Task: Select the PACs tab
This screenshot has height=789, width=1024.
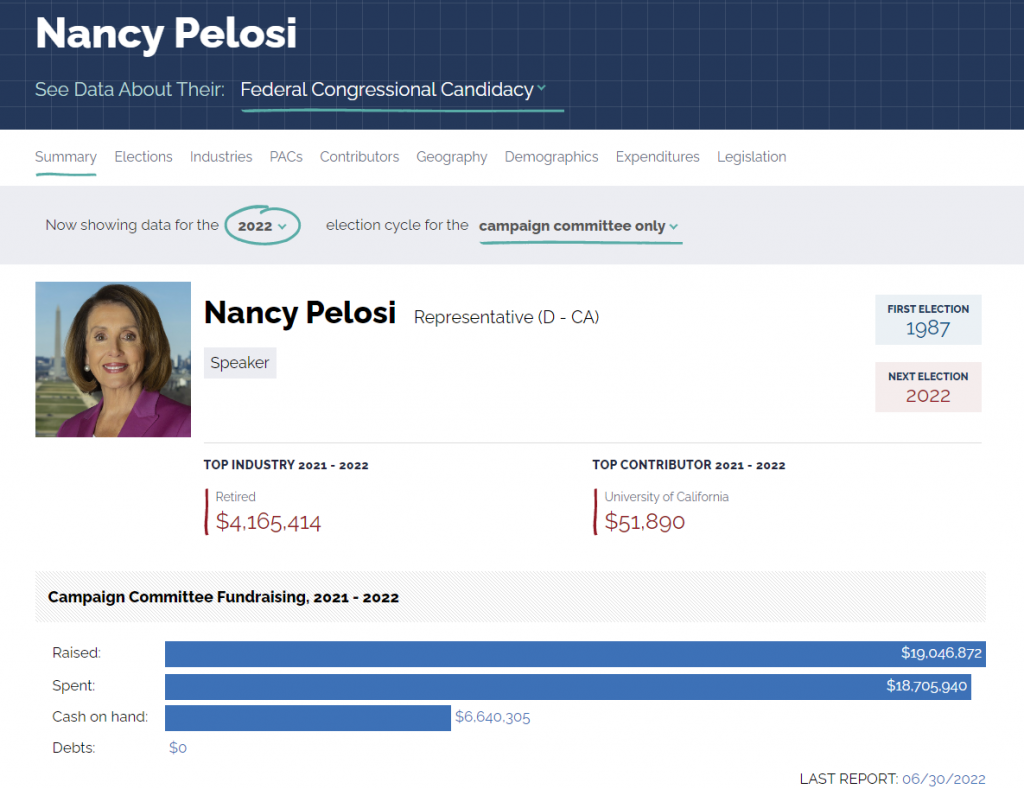Action: click(286, 157)
